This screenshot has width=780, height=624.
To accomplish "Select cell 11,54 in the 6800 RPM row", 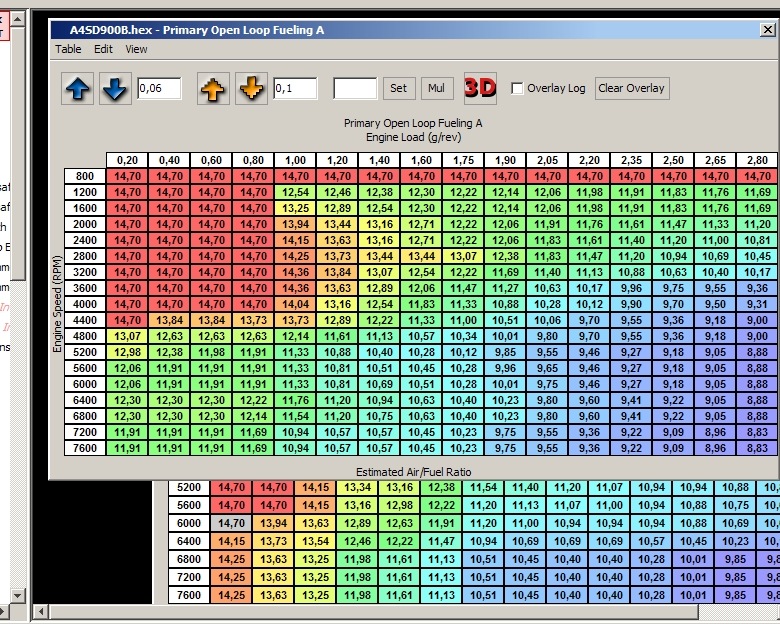I will (295, 416).
